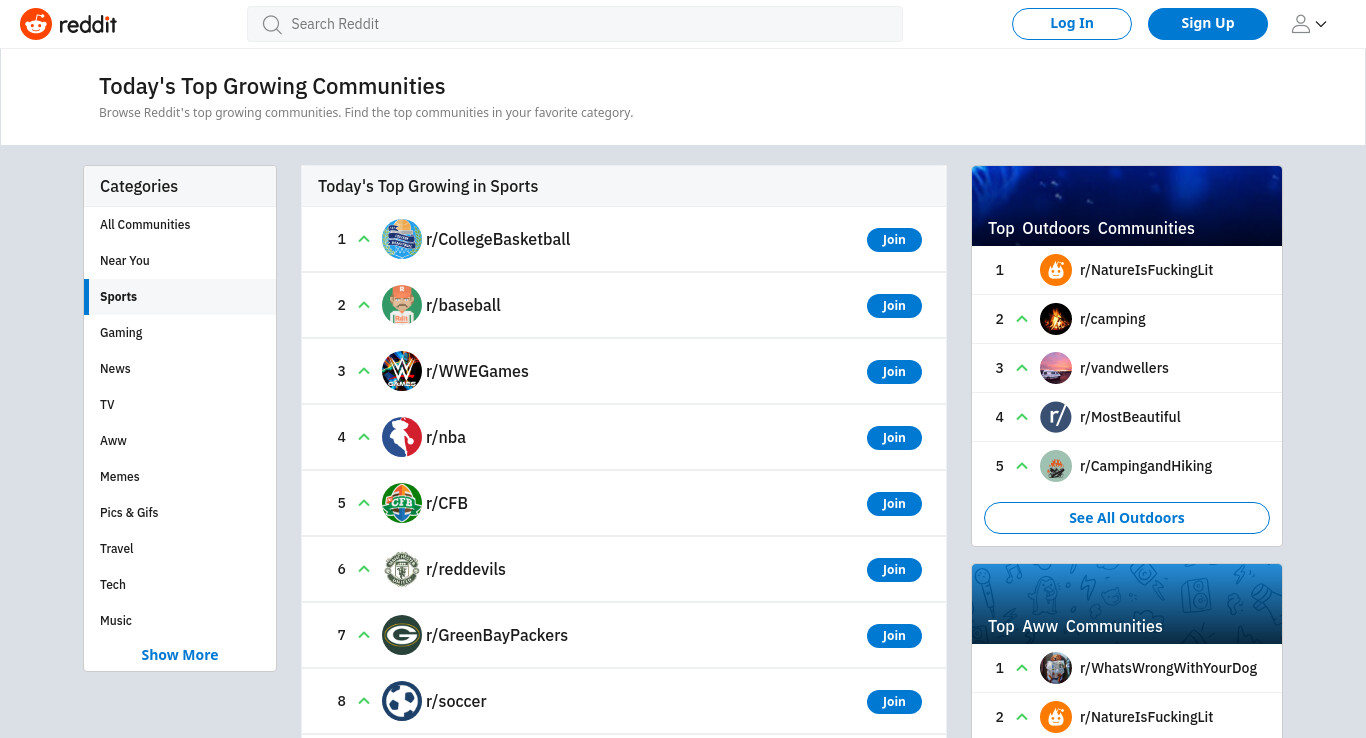Click the green up arrow beside r/camping
Screen dimensions: 1366x738
click(1022, 319)
